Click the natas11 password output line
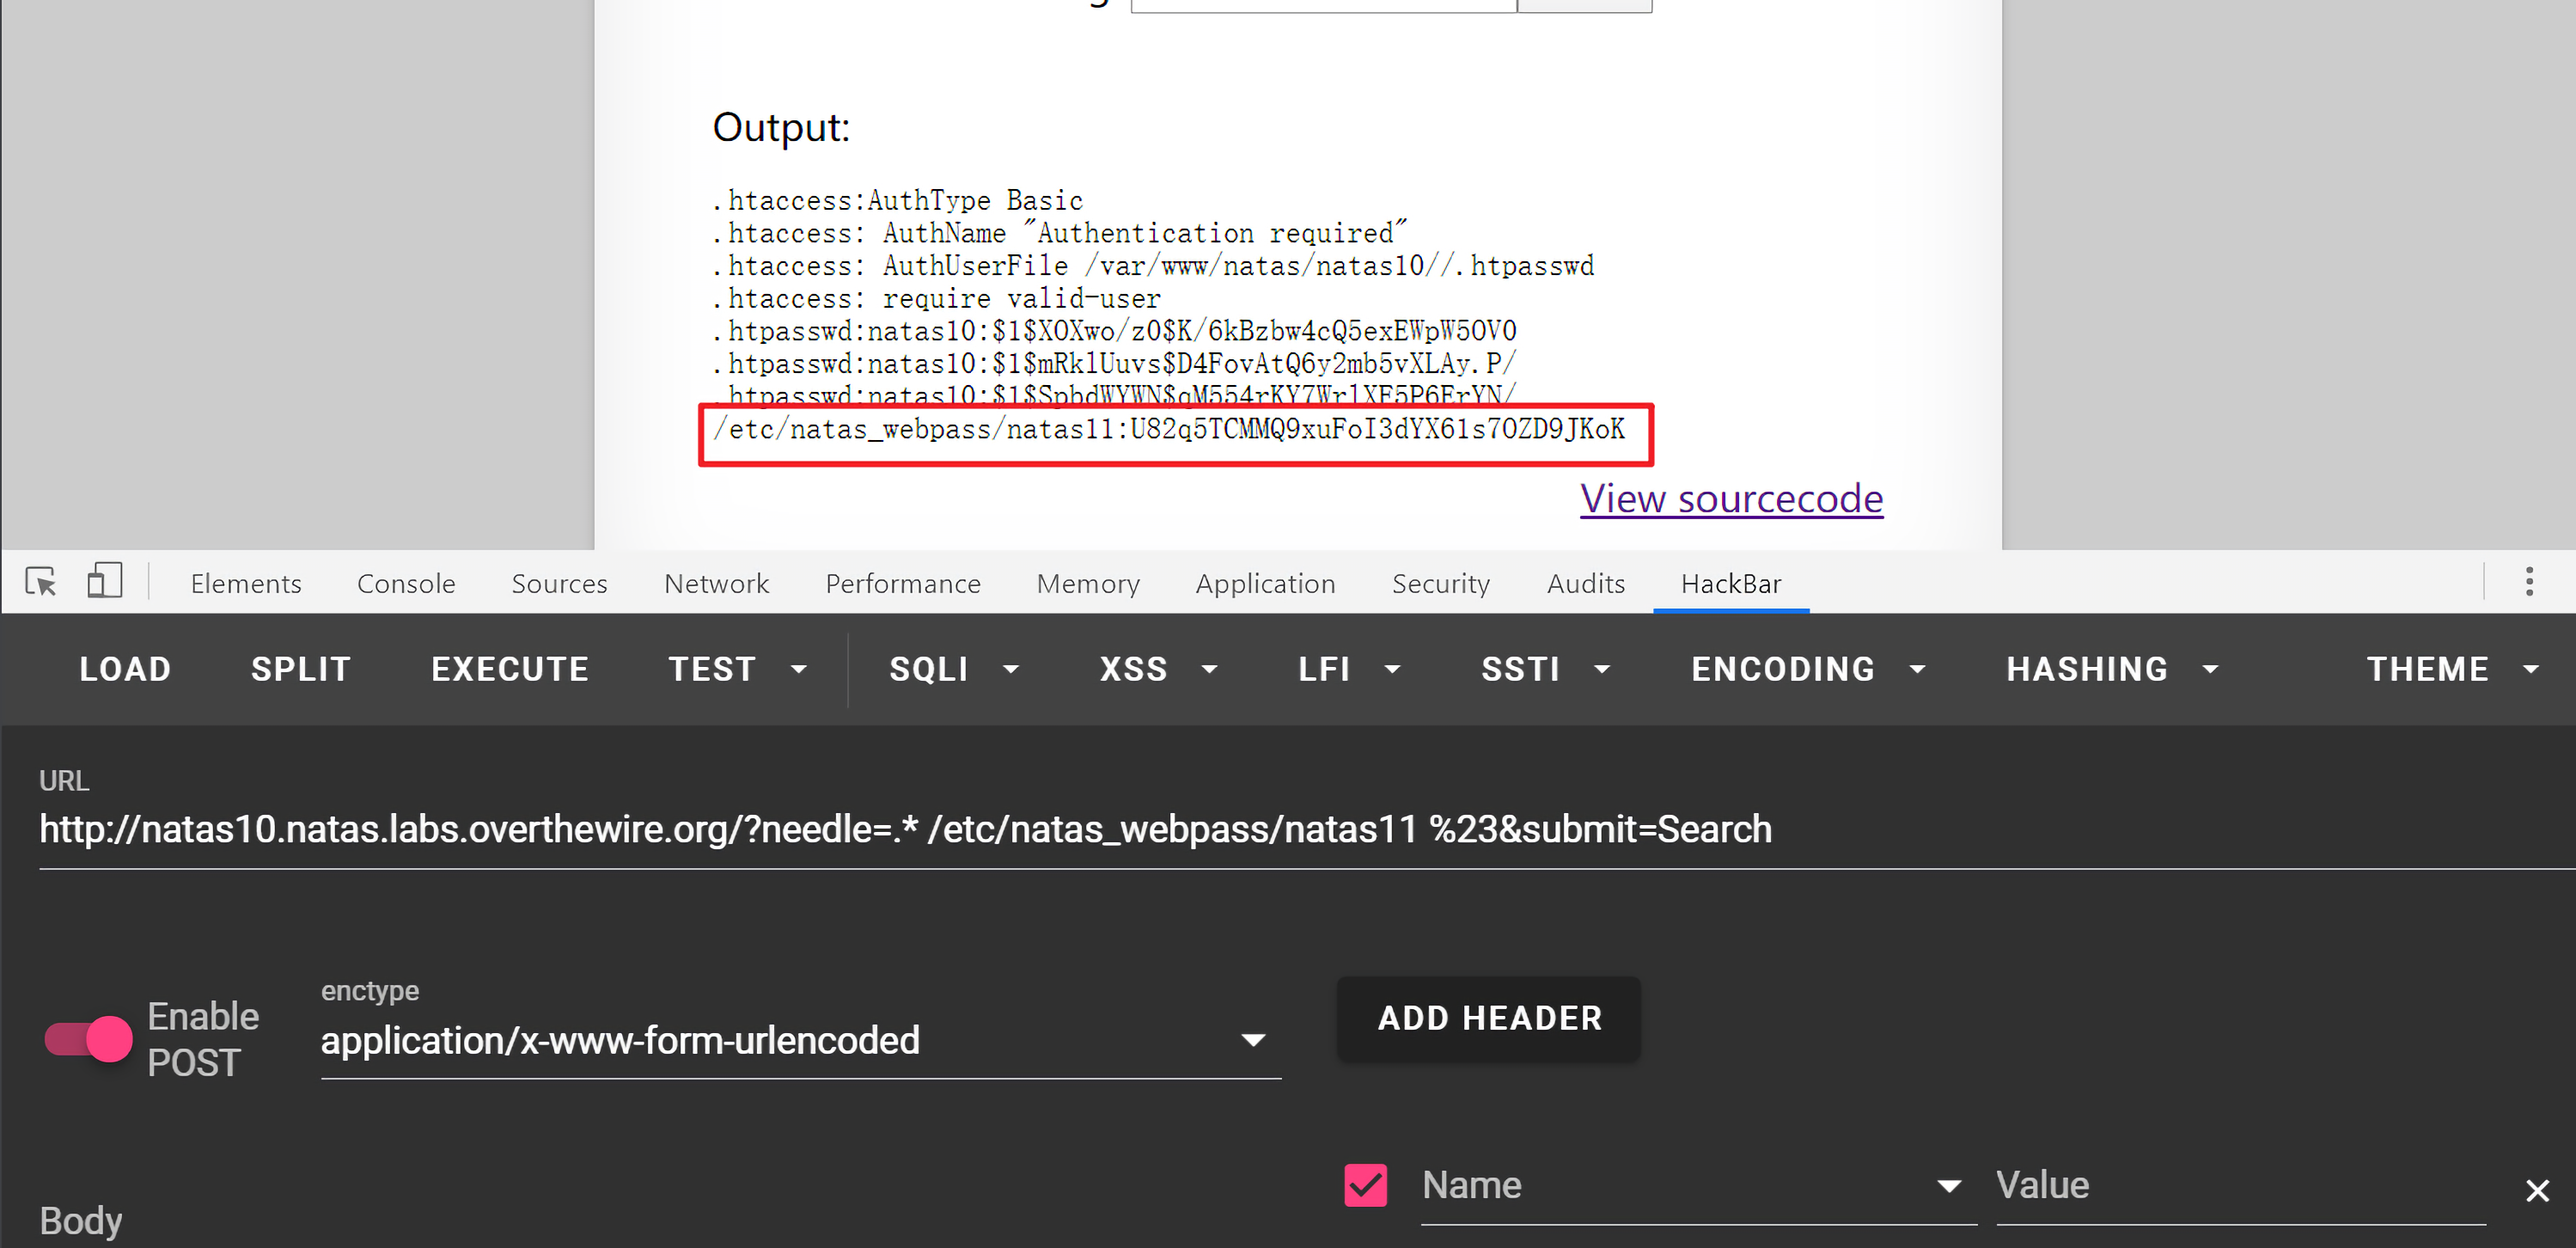 [x=1169, y=429]
